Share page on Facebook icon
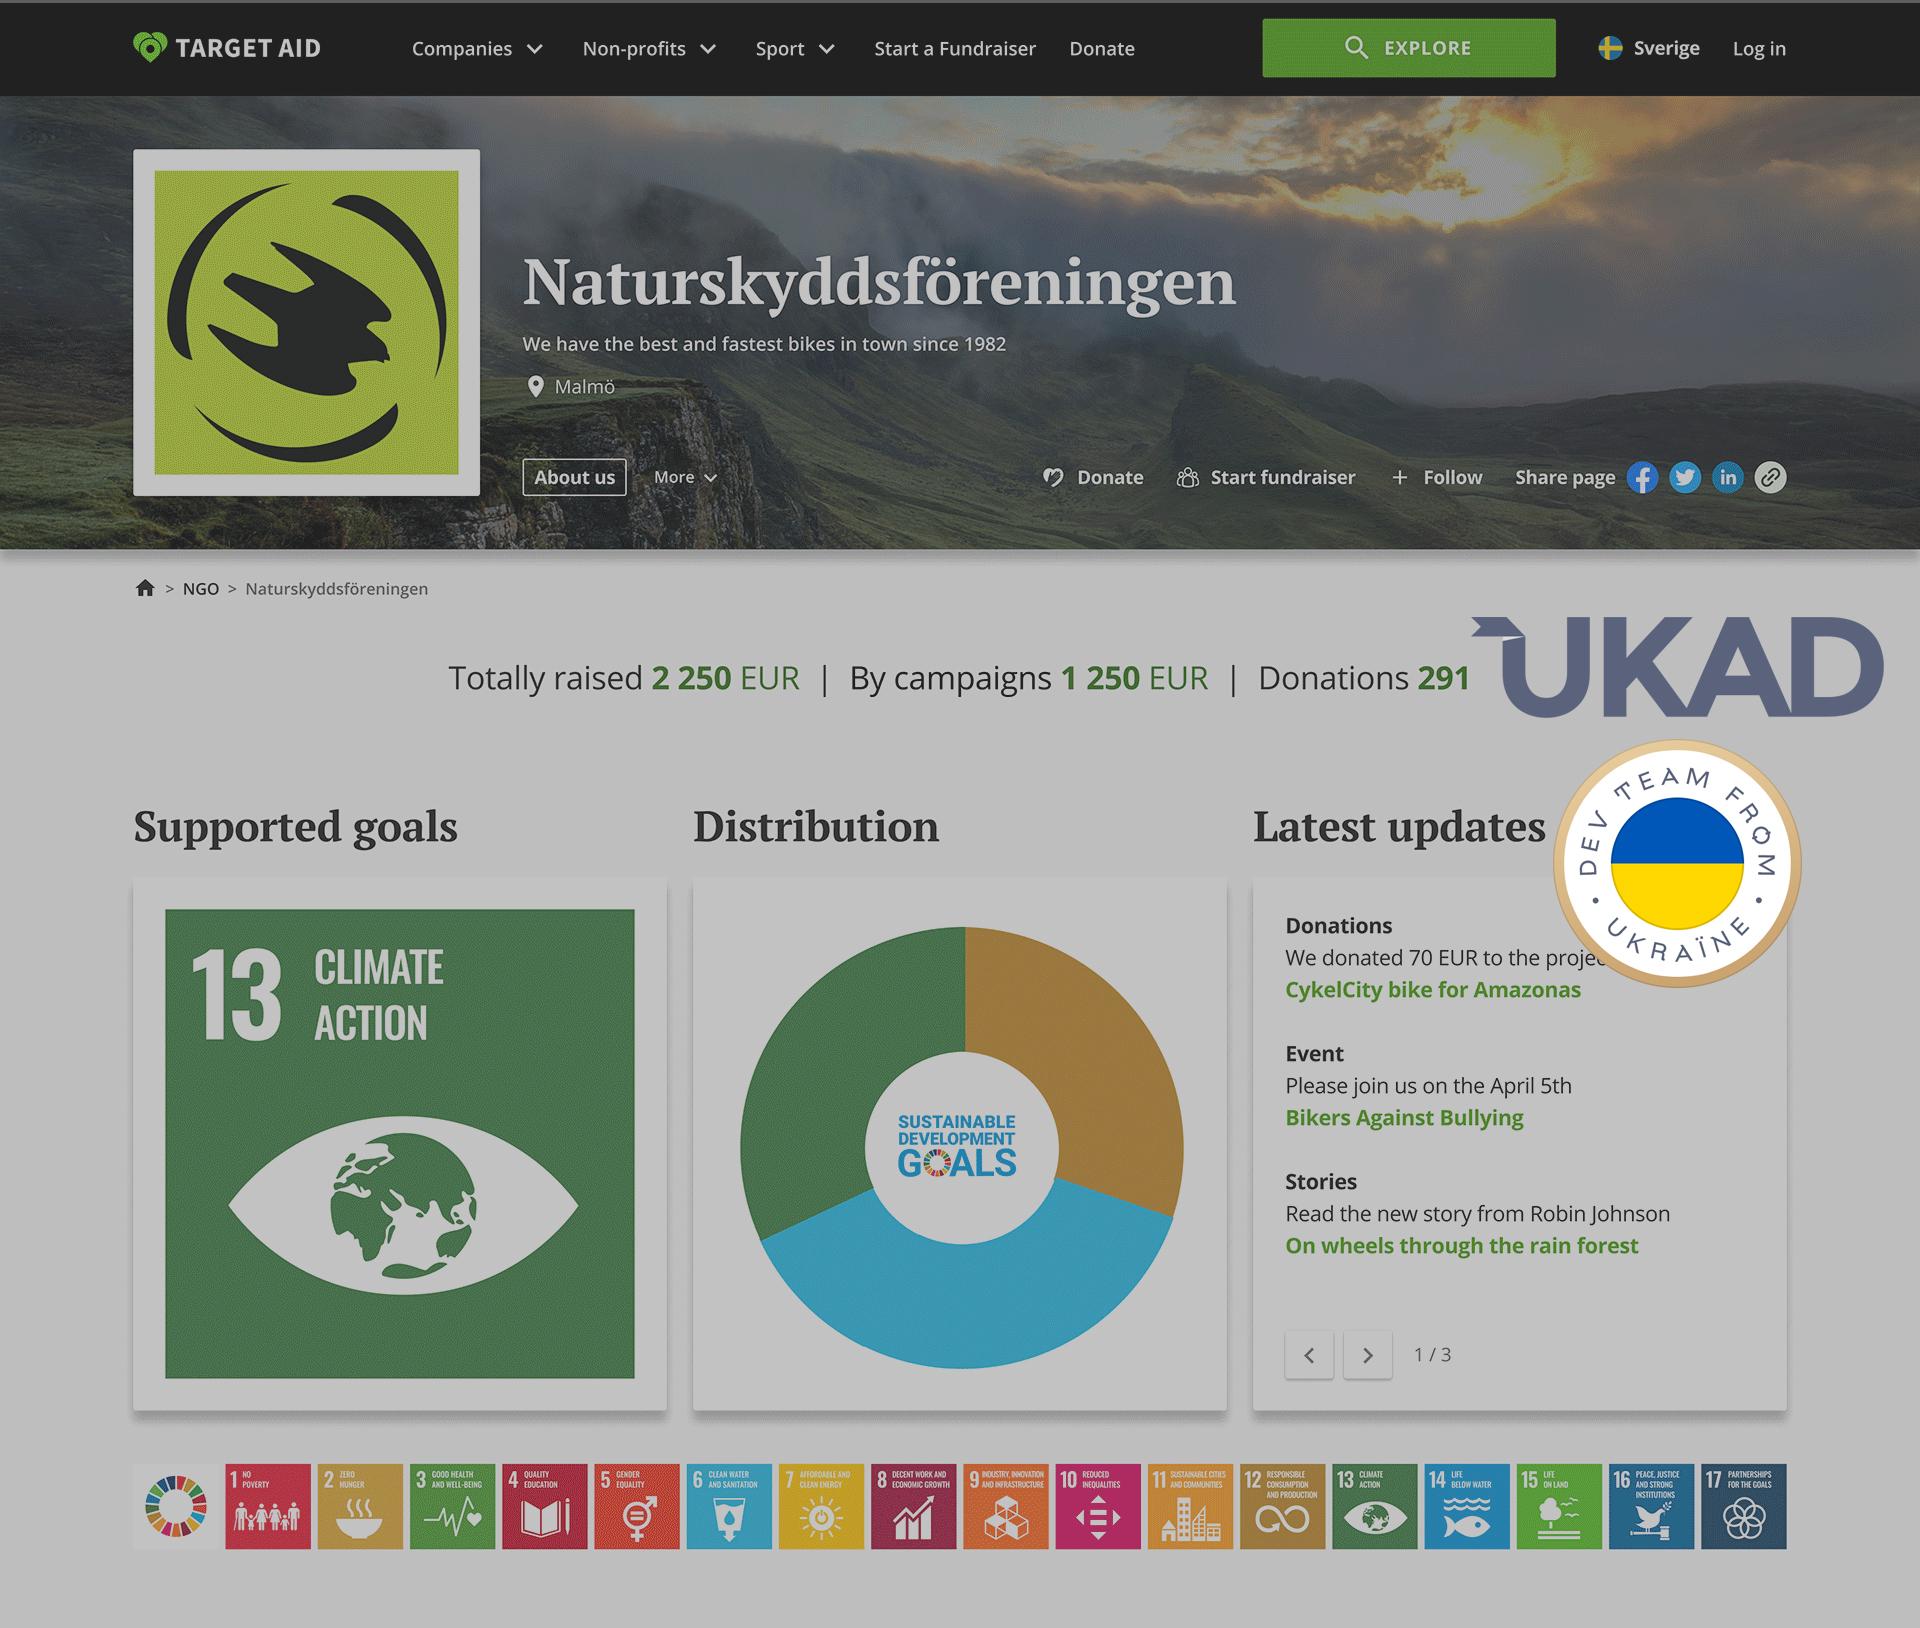 click(x=1642, y=478)
